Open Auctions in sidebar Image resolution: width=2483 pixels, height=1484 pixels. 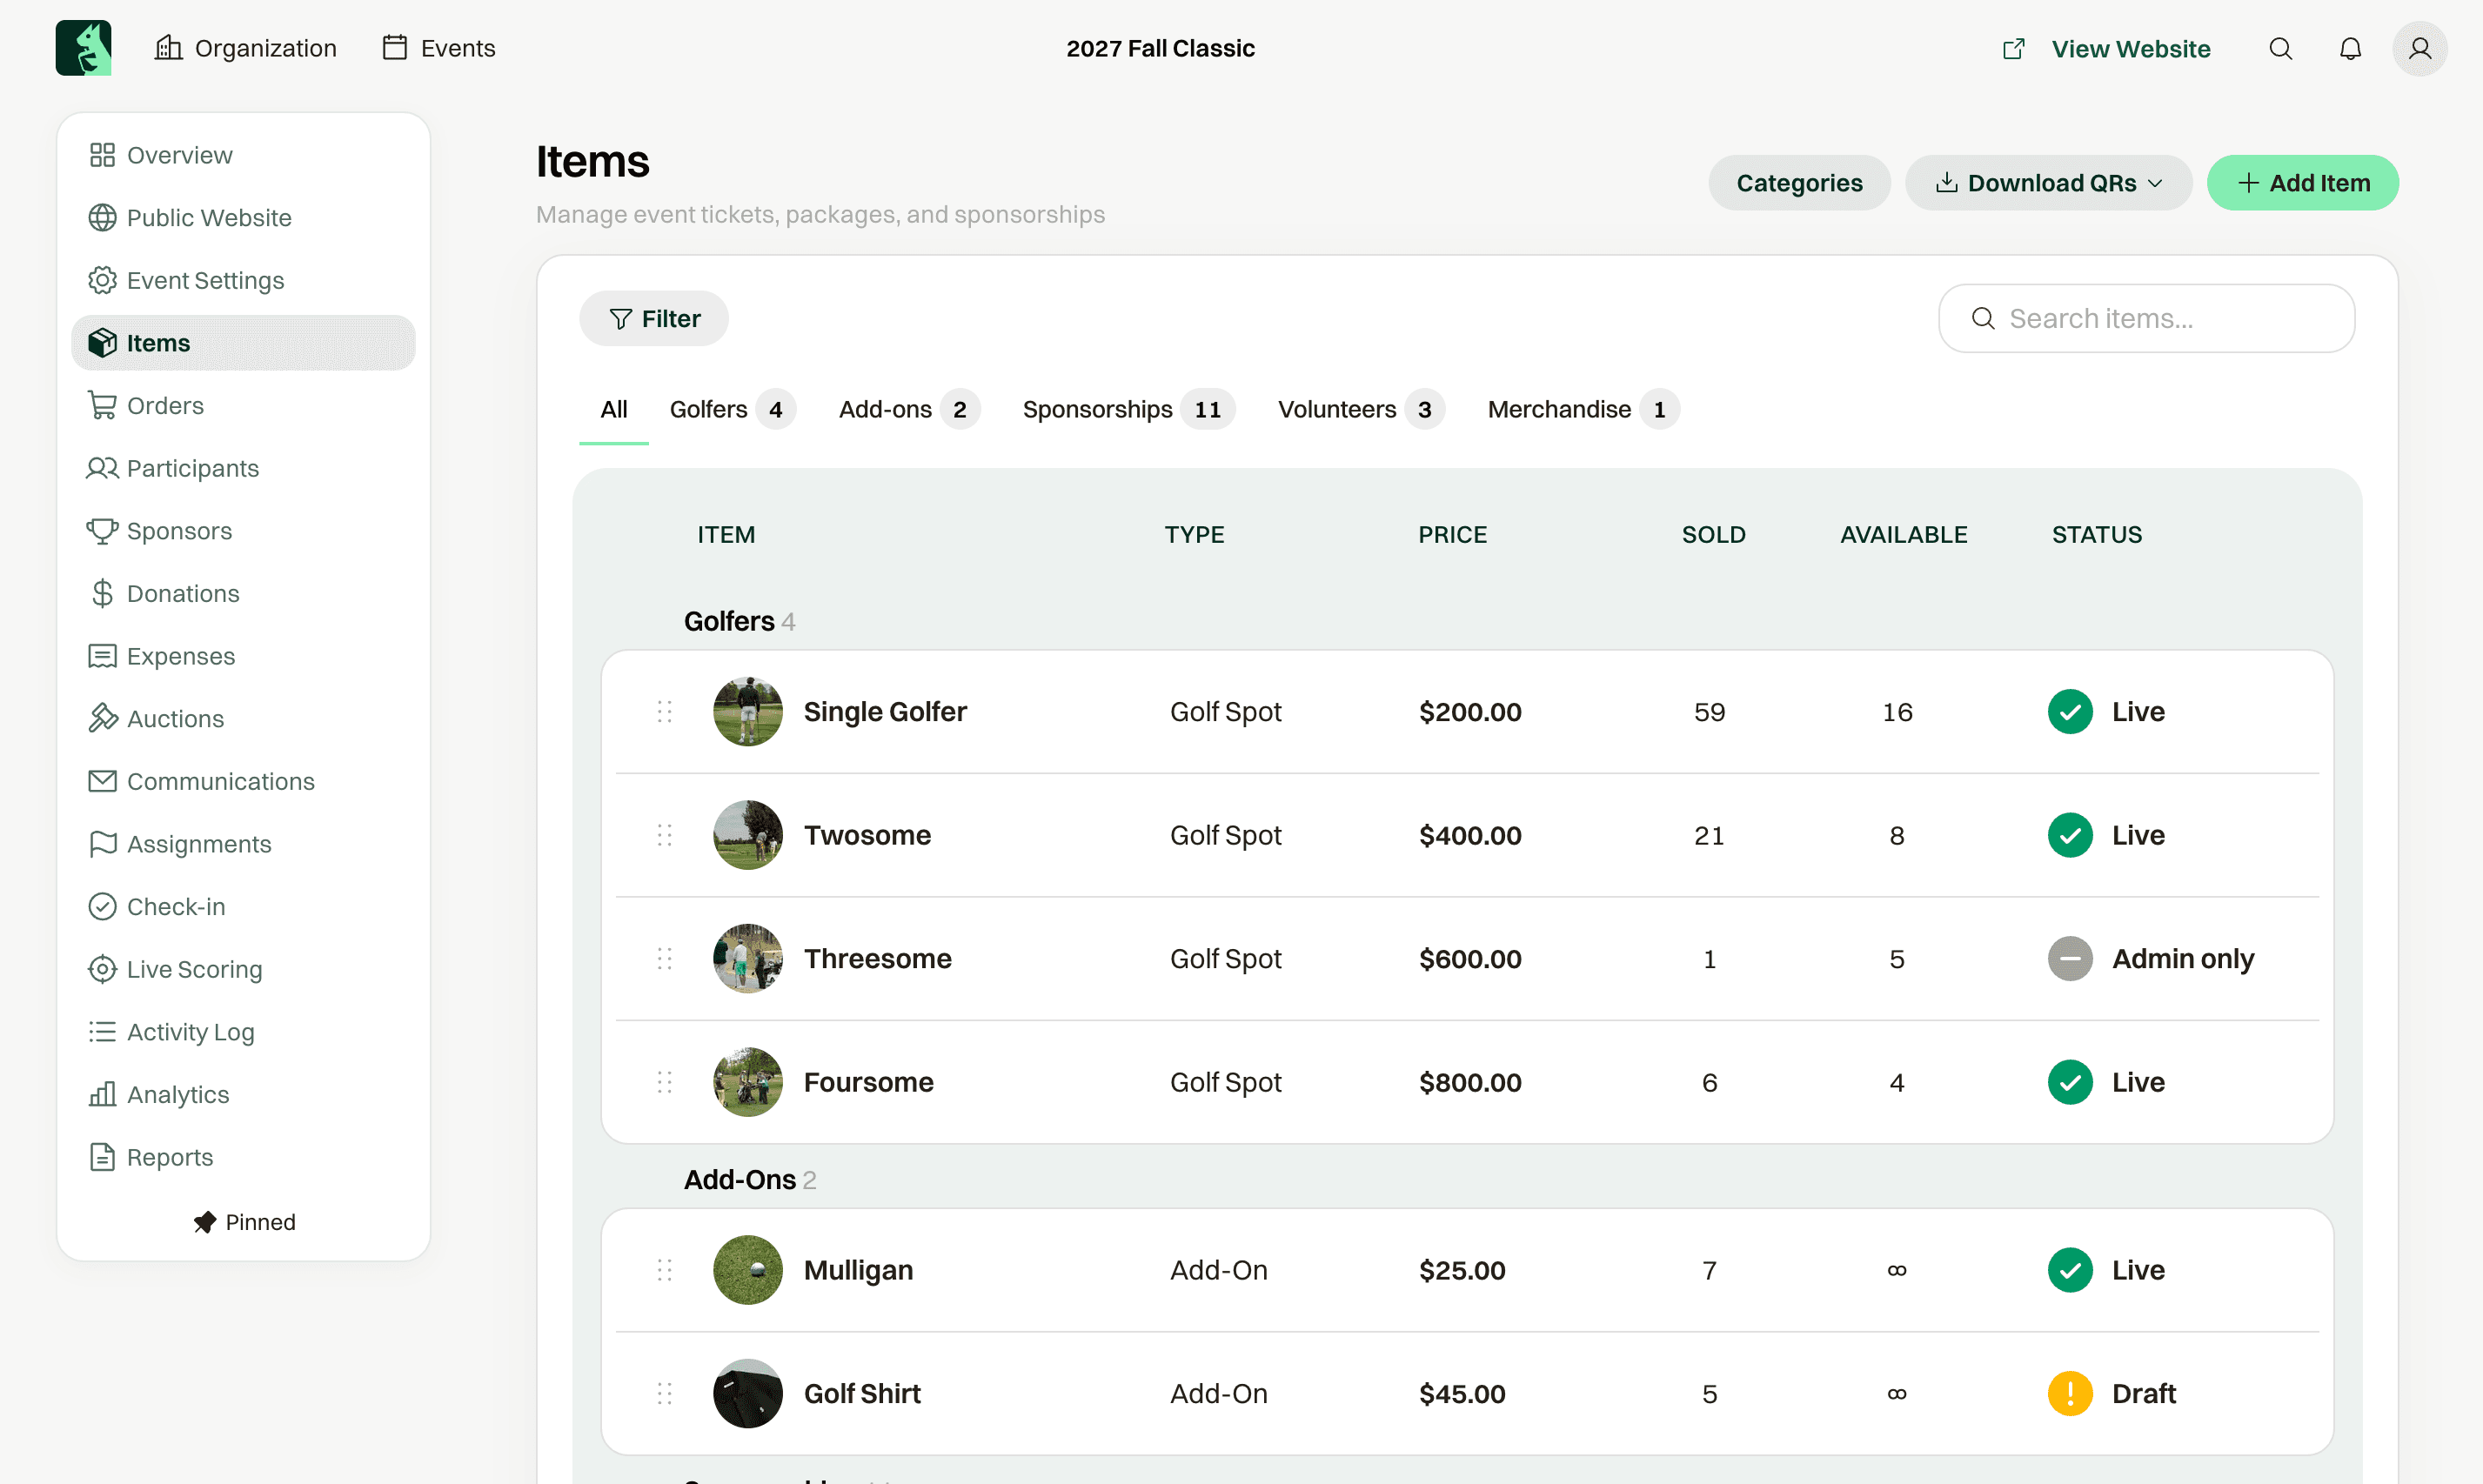point(243,719)
